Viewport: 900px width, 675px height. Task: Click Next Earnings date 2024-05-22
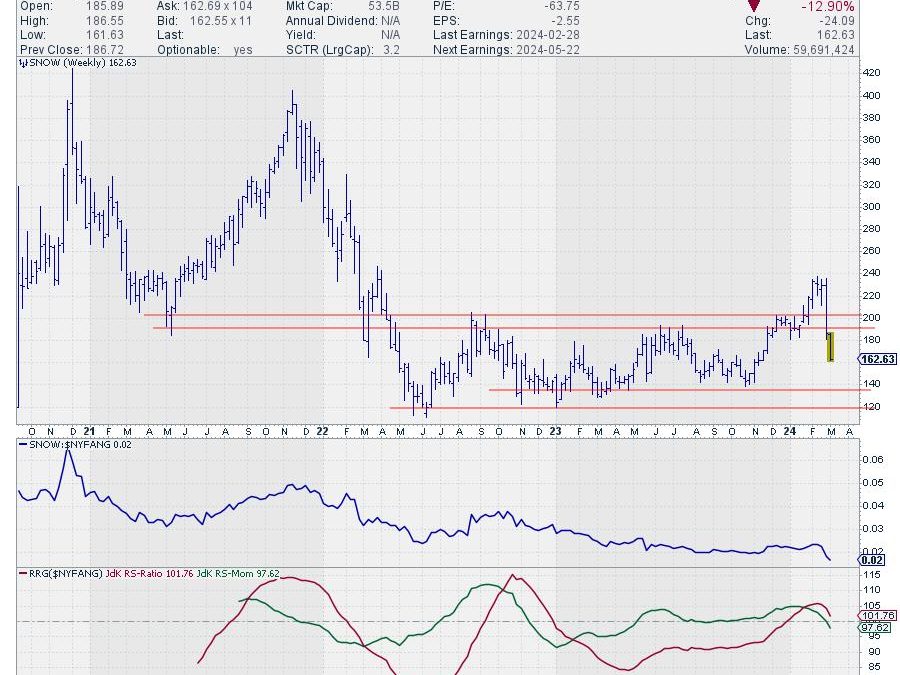pyautogui.click(x=548, y=49)
